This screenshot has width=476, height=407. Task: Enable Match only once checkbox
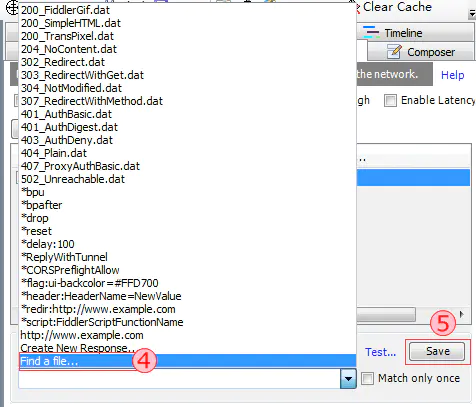pyautogui.click(x=367, y=379)
